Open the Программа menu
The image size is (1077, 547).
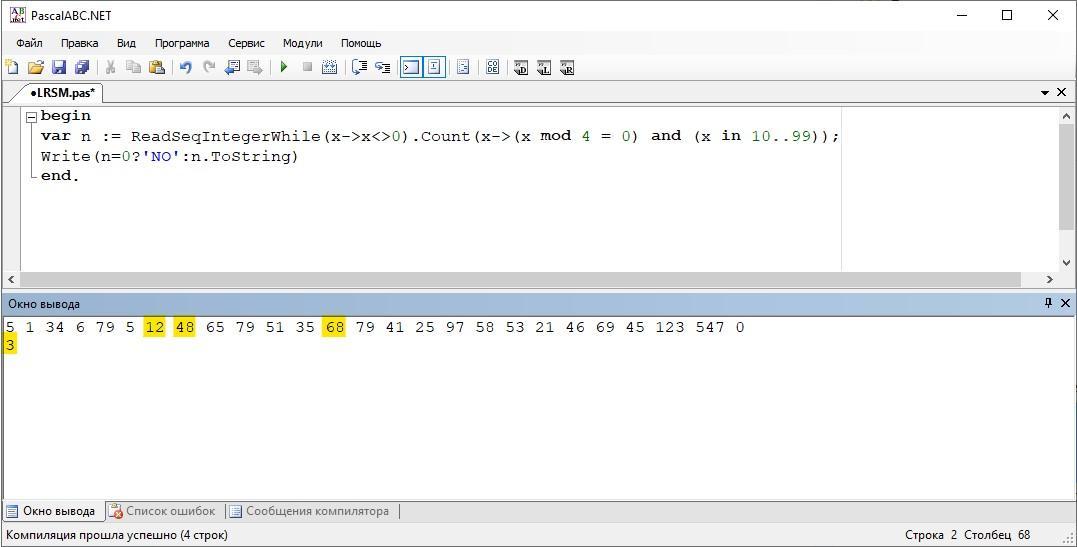click(182, 43)
